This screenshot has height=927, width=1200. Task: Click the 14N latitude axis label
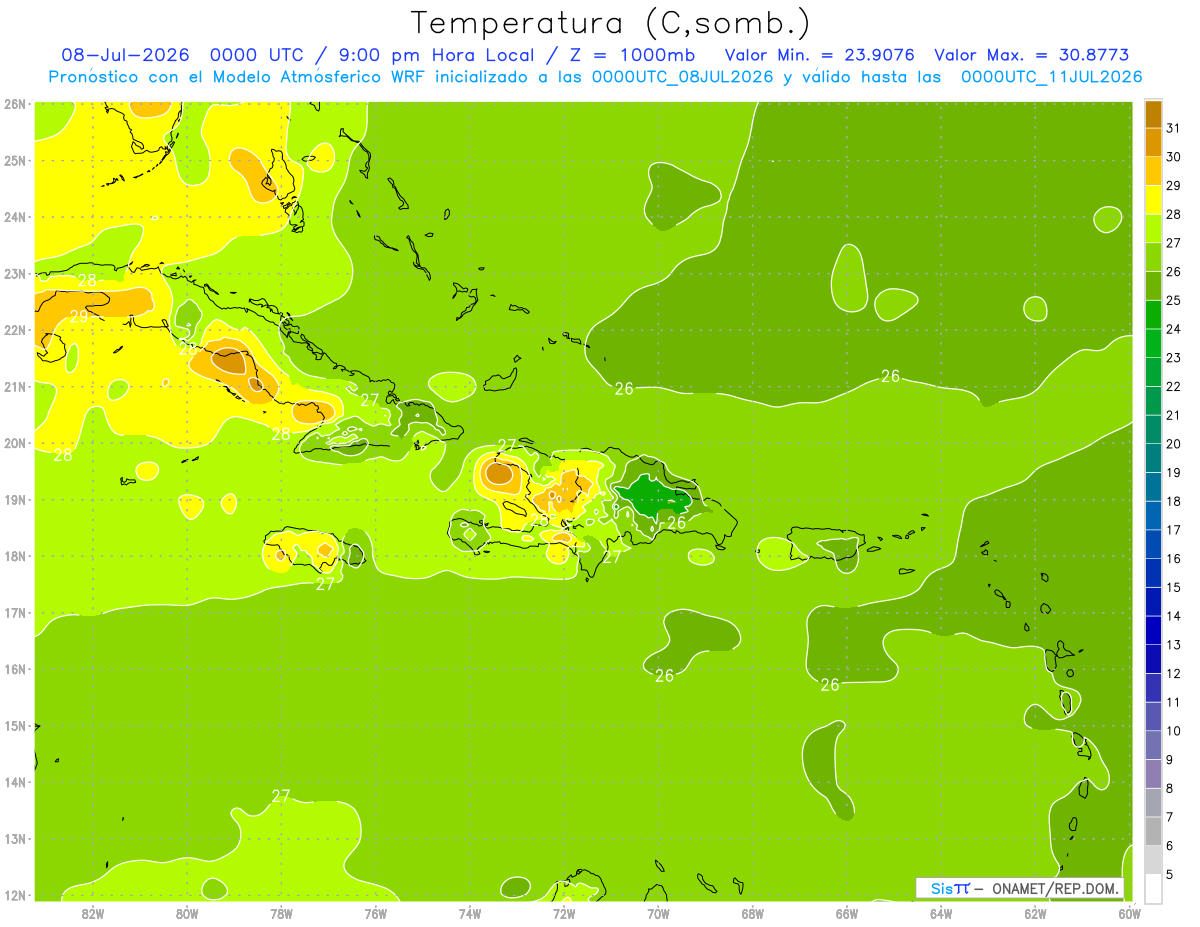15,782
